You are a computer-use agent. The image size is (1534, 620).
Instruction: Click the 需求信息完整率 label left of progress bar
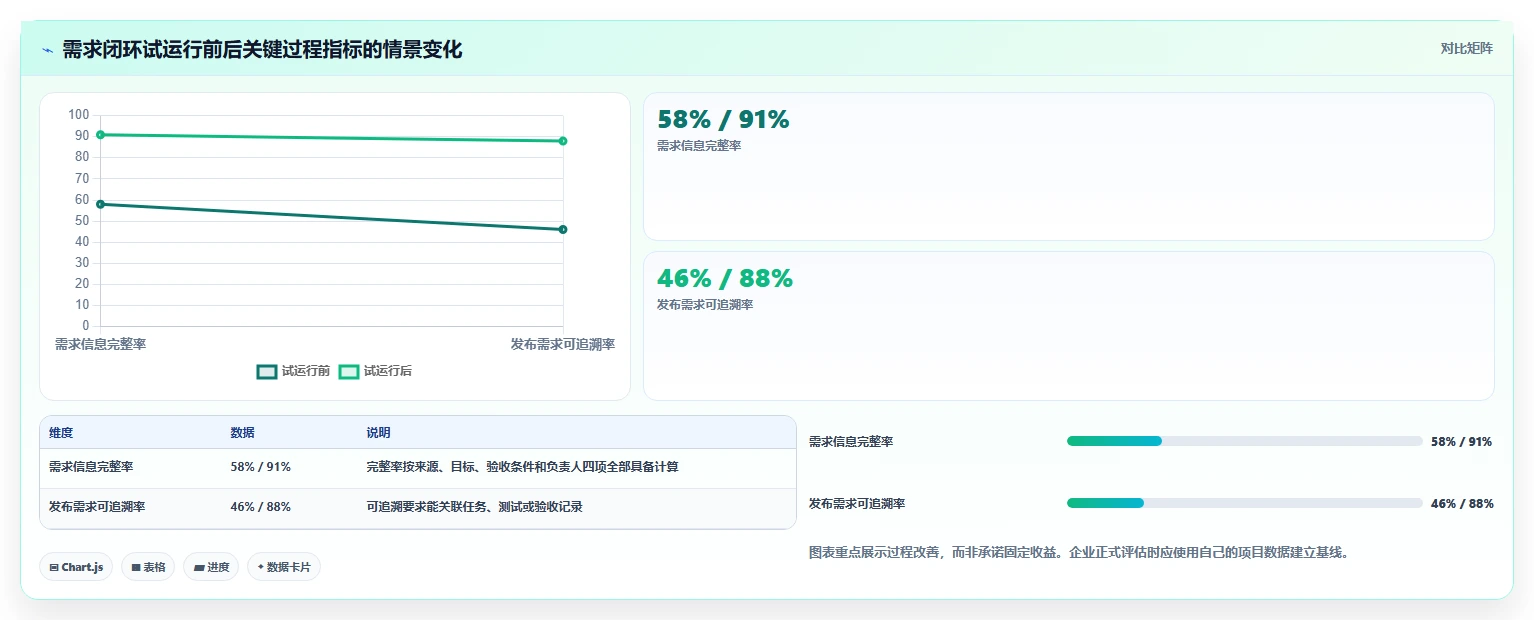coord(851,441)
